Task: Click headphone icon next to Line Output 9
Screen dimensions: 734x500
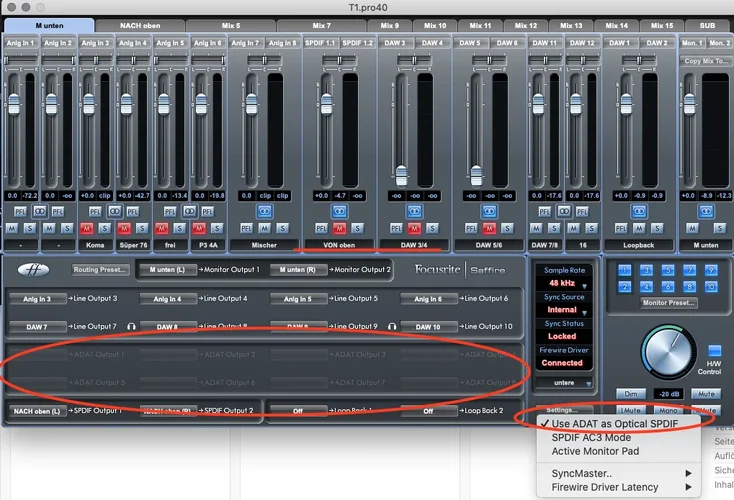Action: pos(392,326)
